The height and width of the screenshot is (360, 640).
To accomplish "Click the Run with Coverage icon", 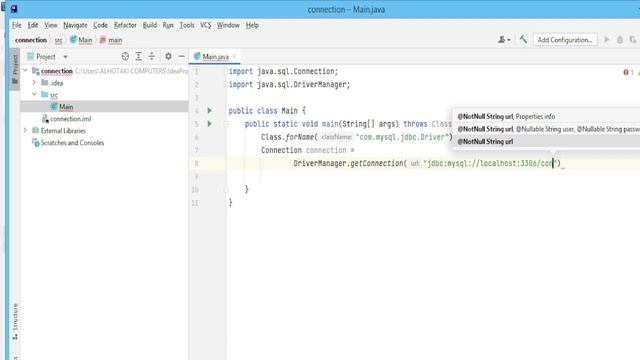I will [x=633, y=40].
